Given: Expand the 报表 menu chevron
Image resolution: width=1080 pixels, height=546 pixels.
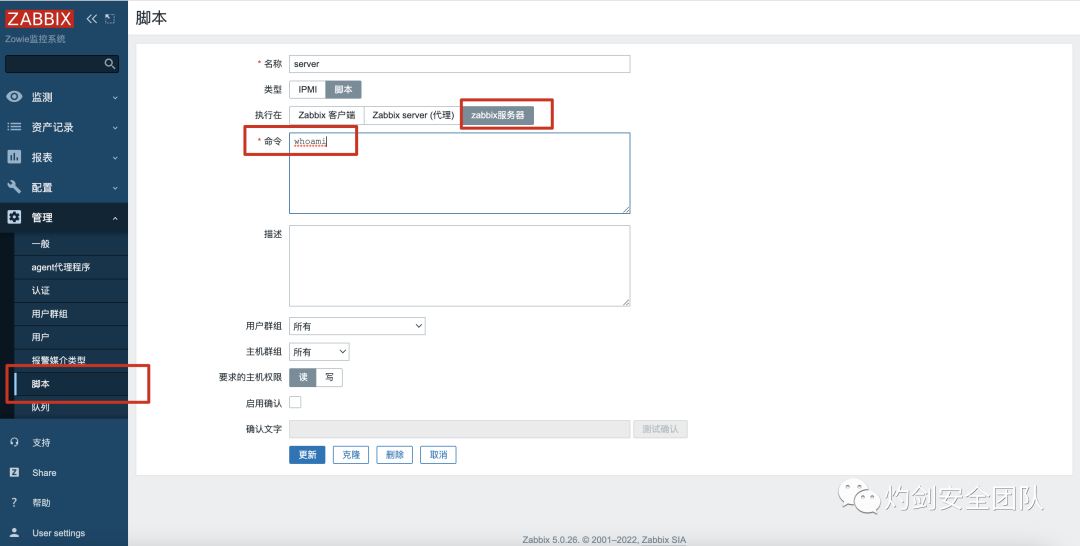Looking at the screenshot, I should coord(115,158).
